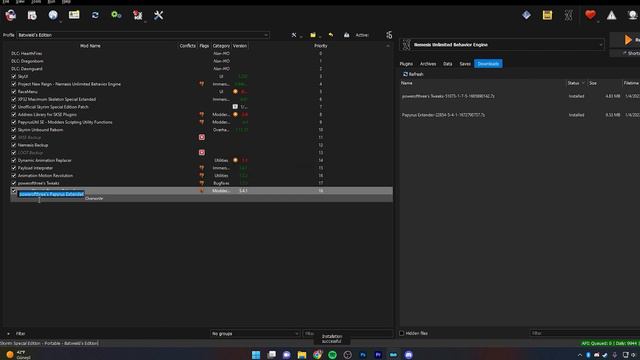
Task: Open the Tools plugin icon
Action: pyautogui.click(x=138, y=16)
